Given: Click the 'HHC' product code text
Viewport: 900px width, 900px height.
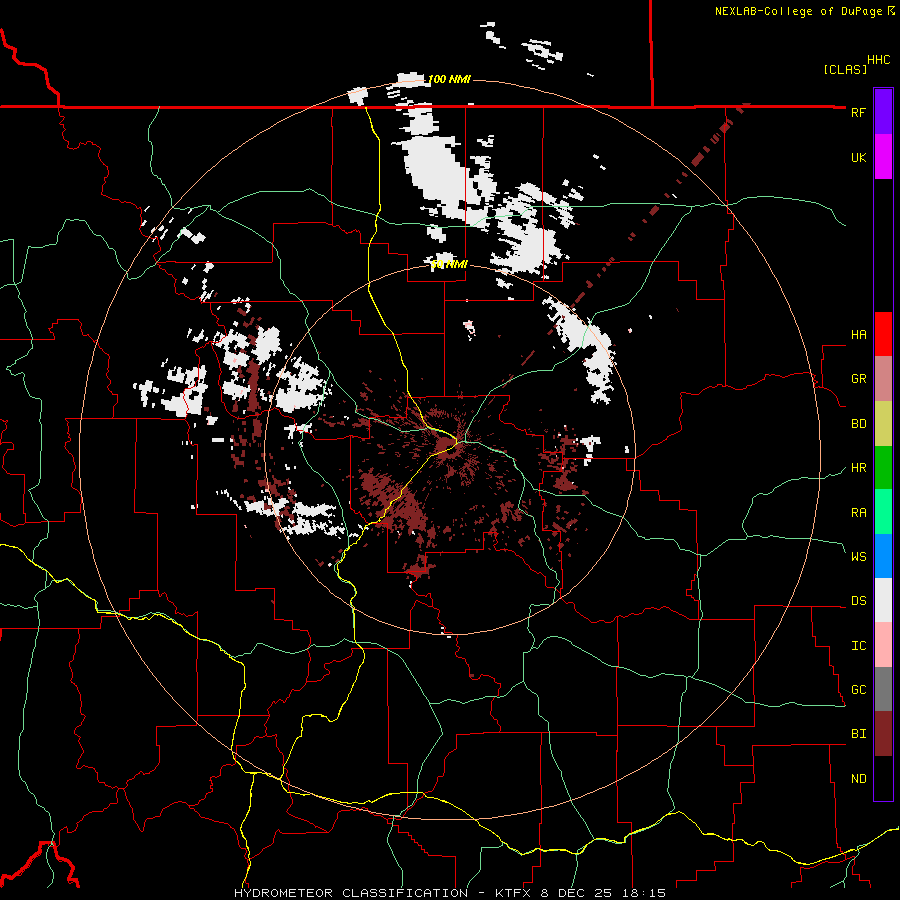Looking at the screenshot, I should pyautogui.click(x=879, y=60).
